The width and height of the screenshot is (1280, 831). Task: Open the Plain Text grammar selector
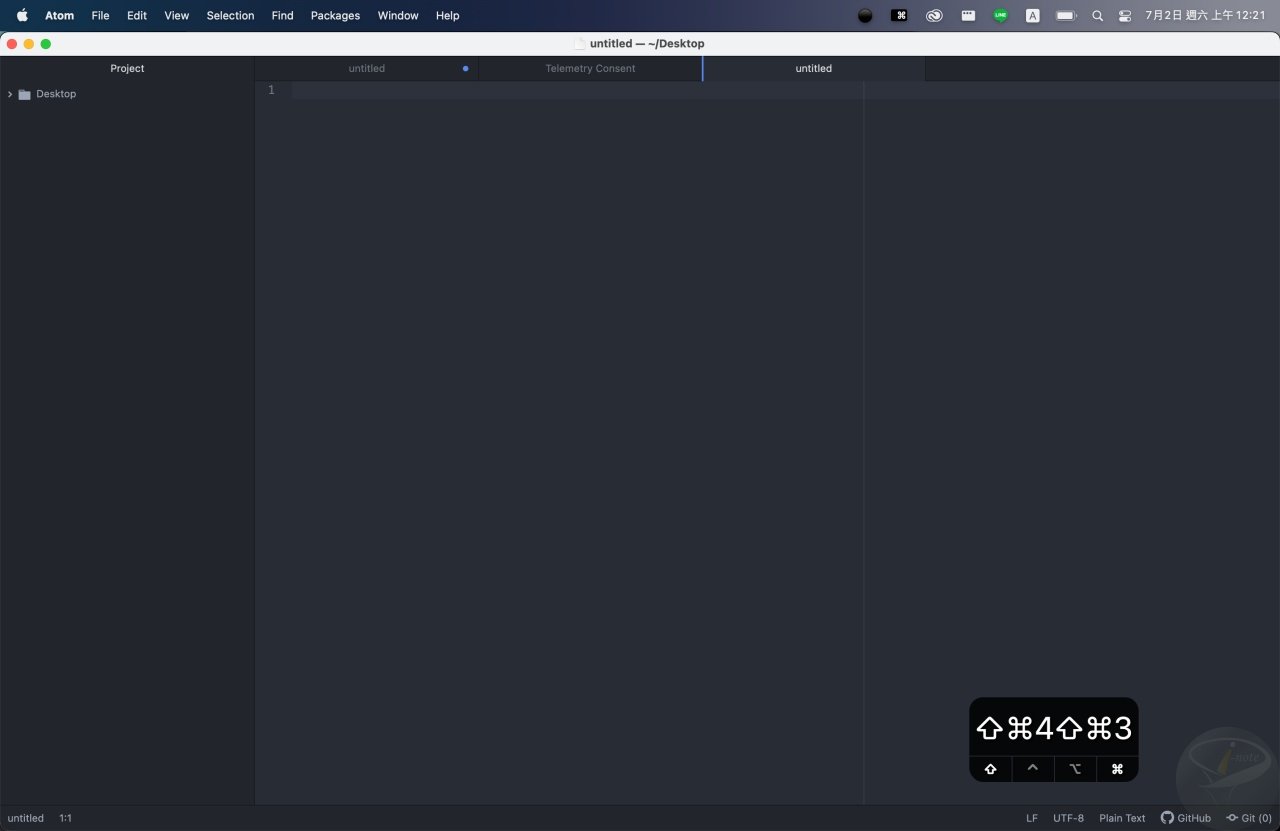click(1122, 818)
